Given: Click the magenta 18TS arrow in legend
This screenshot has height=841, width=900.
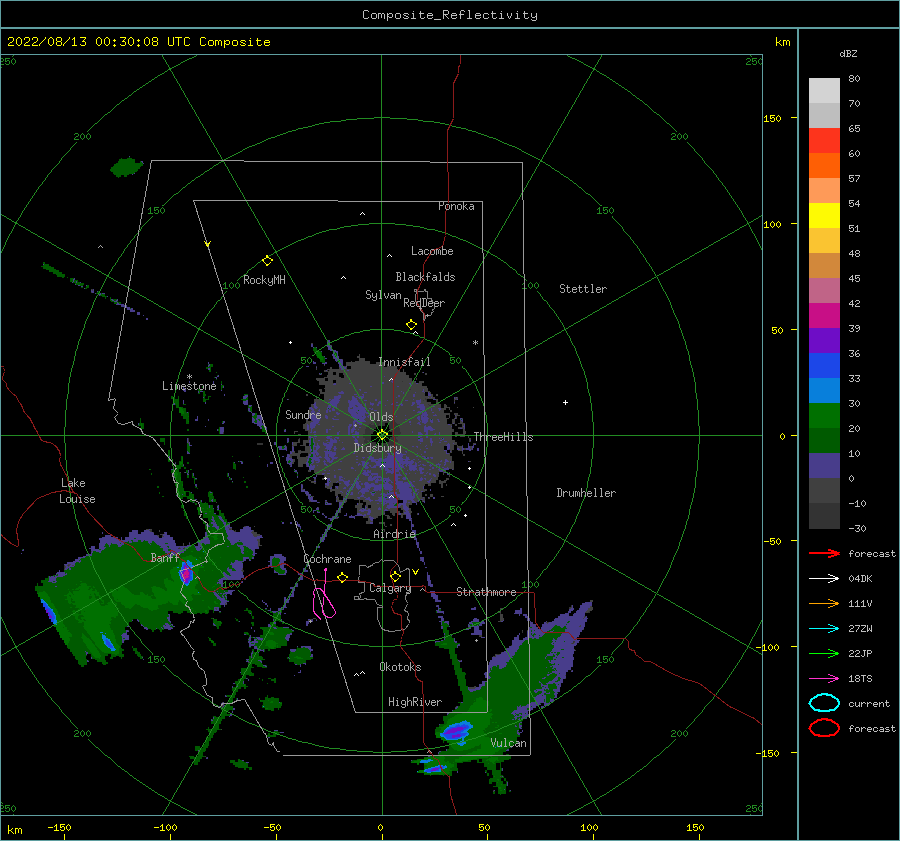Looking at the screenshot, I should 824,679.
